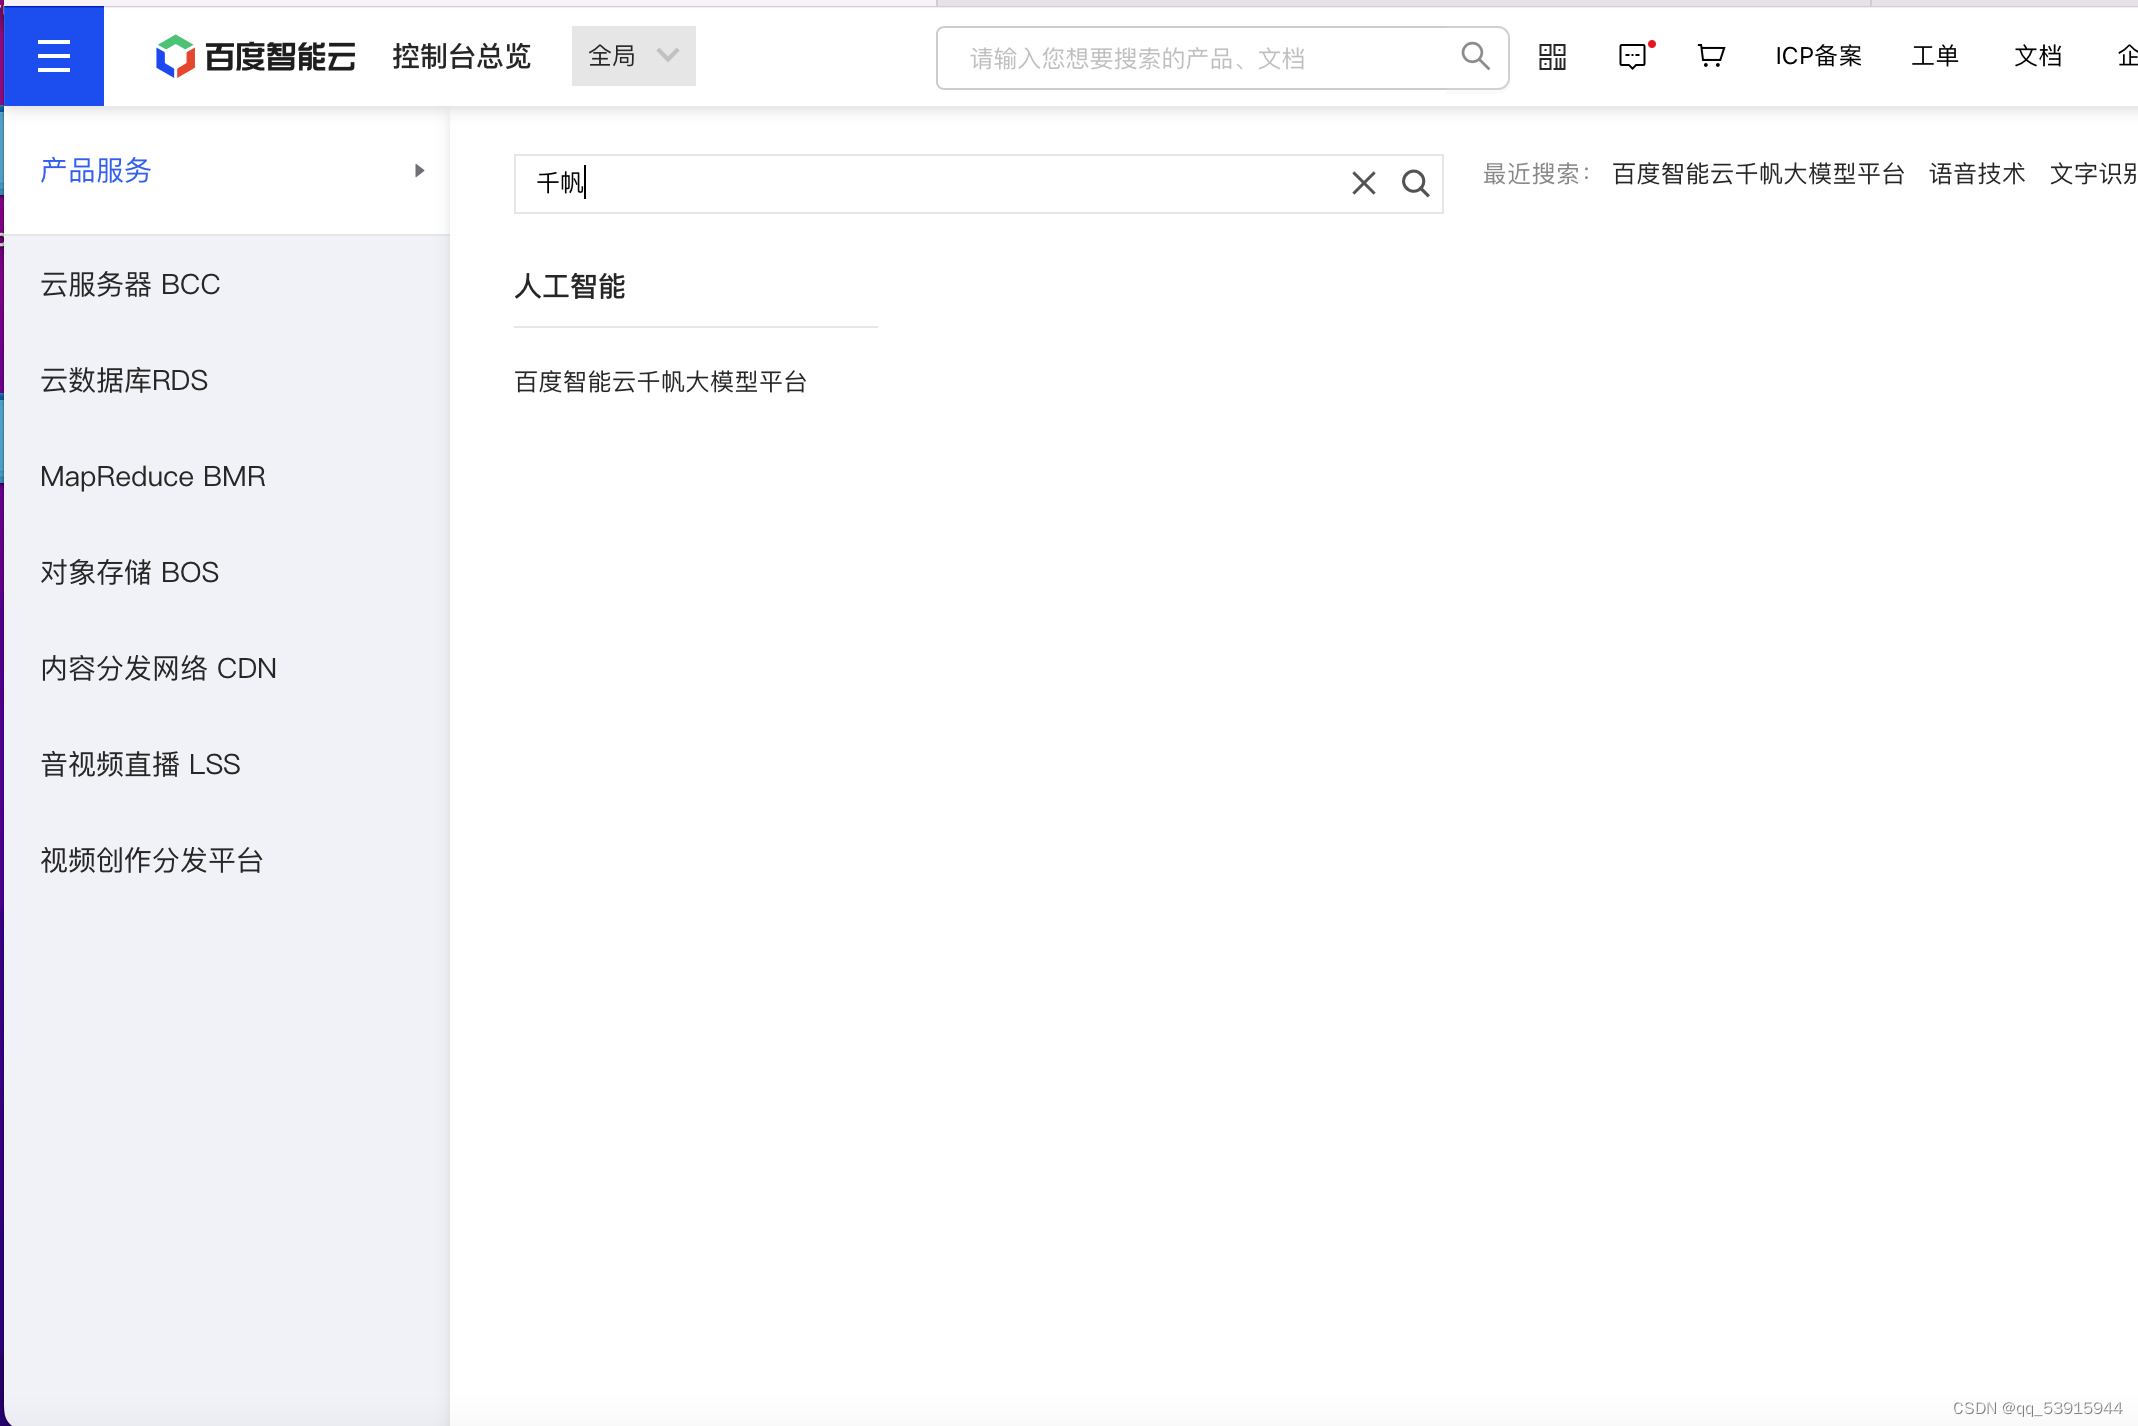
Task: Clear the 千帆 search text with X
Action: click(x=1364, y=183)
